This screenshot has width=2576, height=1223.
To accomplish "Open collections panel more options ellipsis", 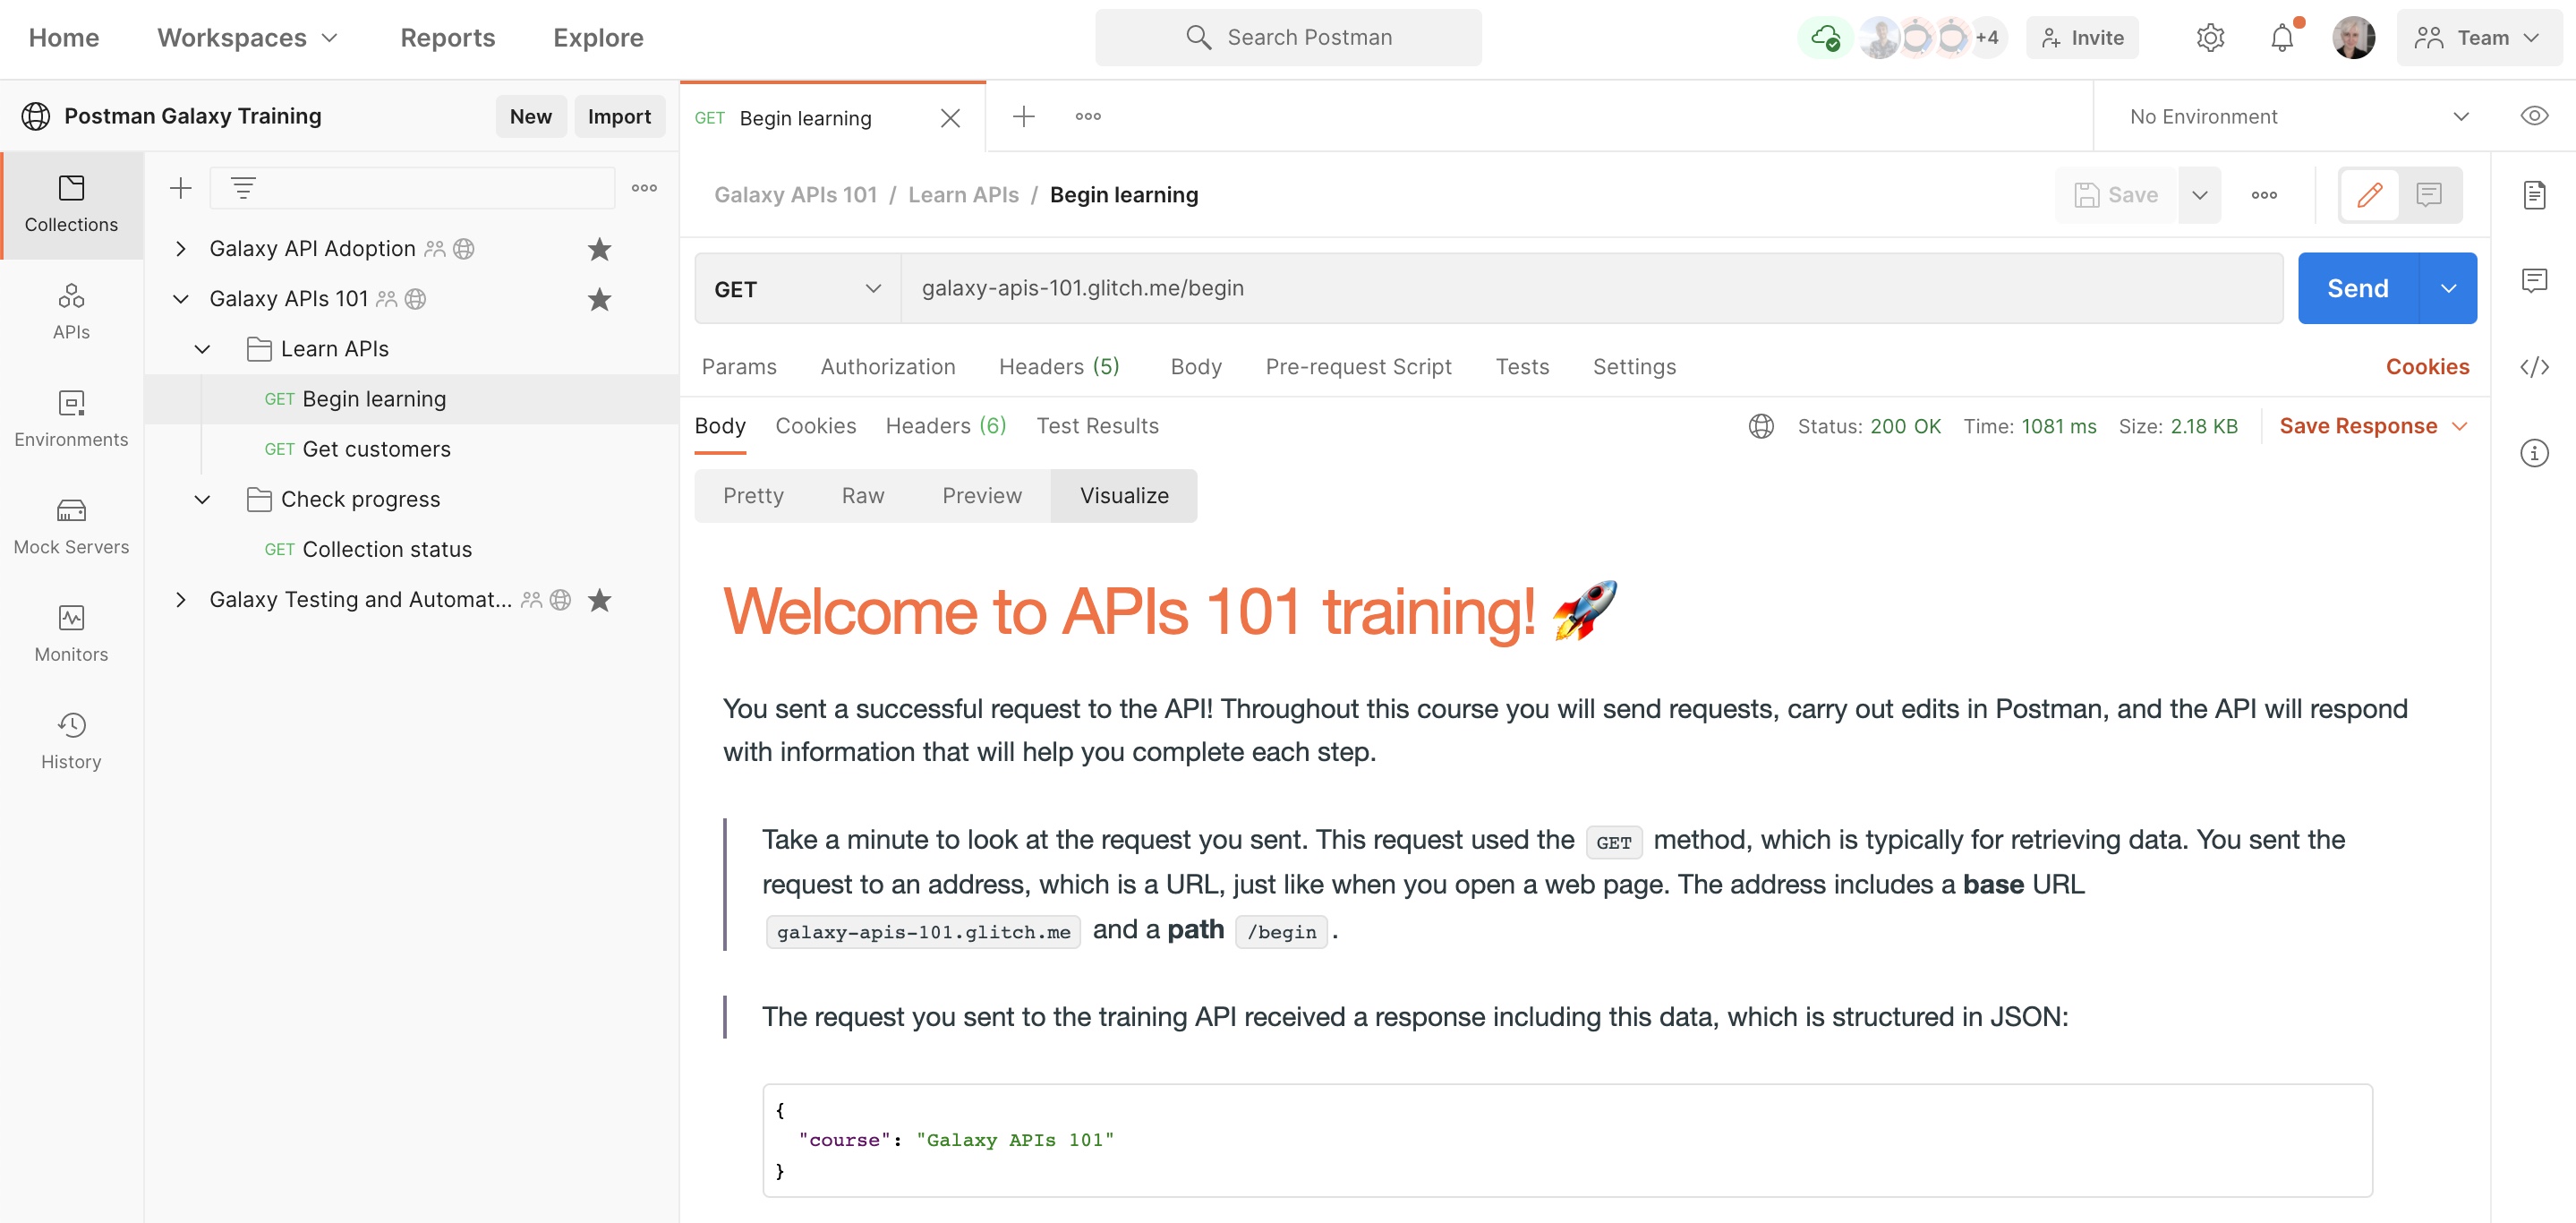I will pos(644,188).
